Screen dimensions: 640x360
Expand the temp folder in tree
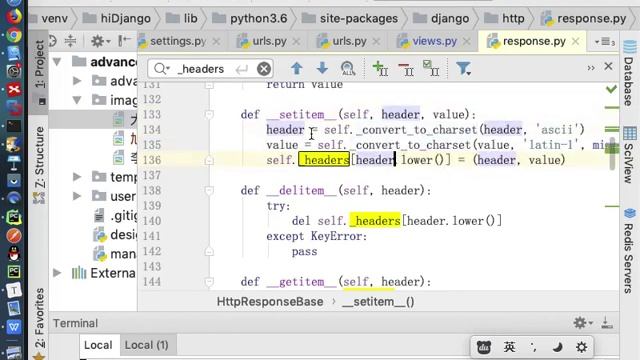pyautogui.click(x=77, y=177)
